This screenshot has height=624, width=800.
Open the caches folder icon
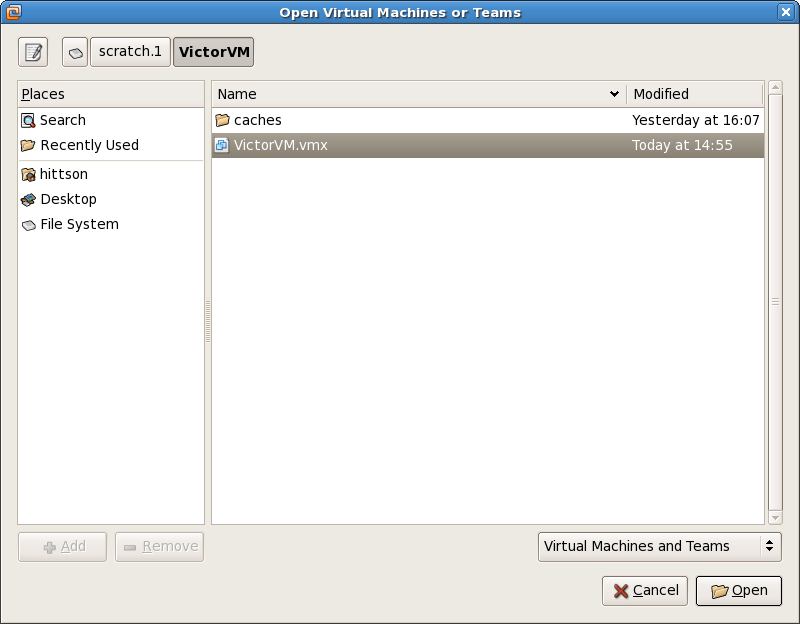[222, 119]
